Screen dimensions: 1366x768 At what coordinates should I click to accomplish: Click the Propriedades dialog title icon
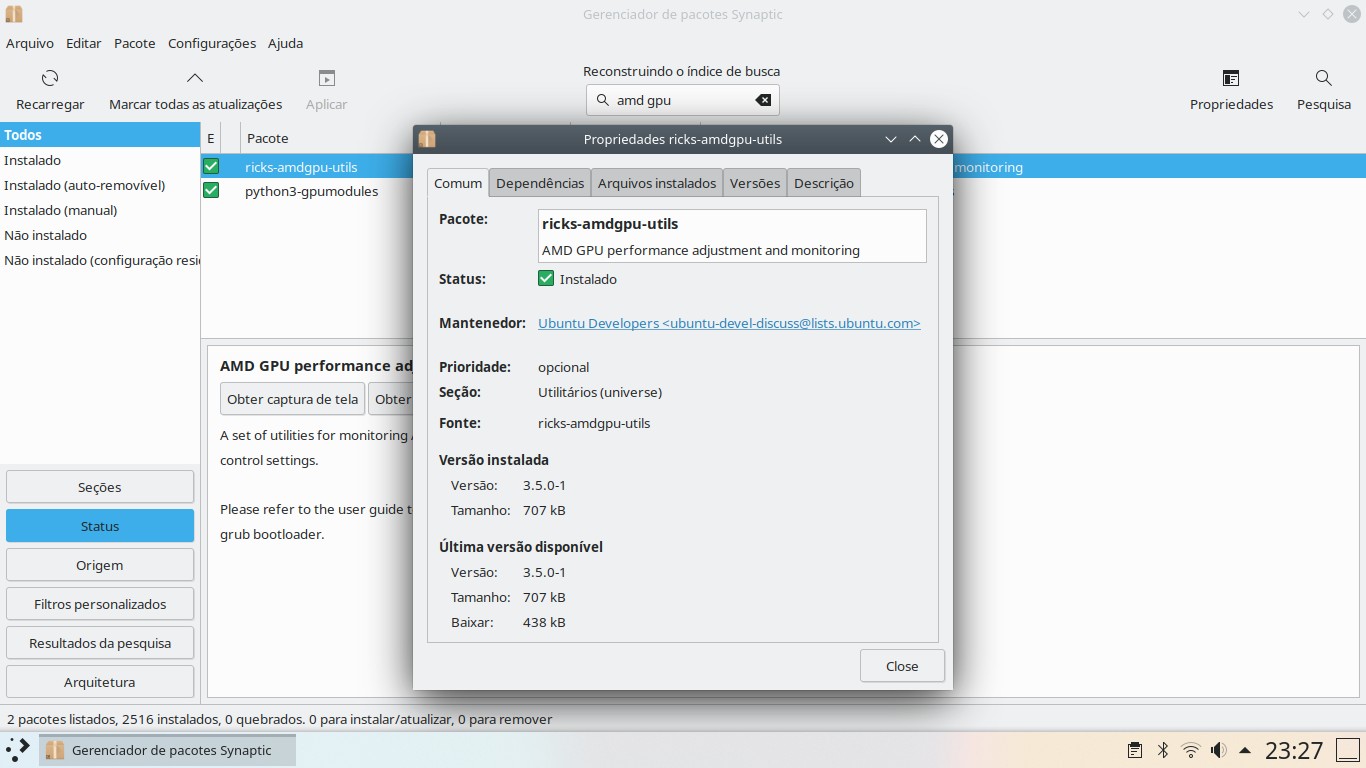427,139
